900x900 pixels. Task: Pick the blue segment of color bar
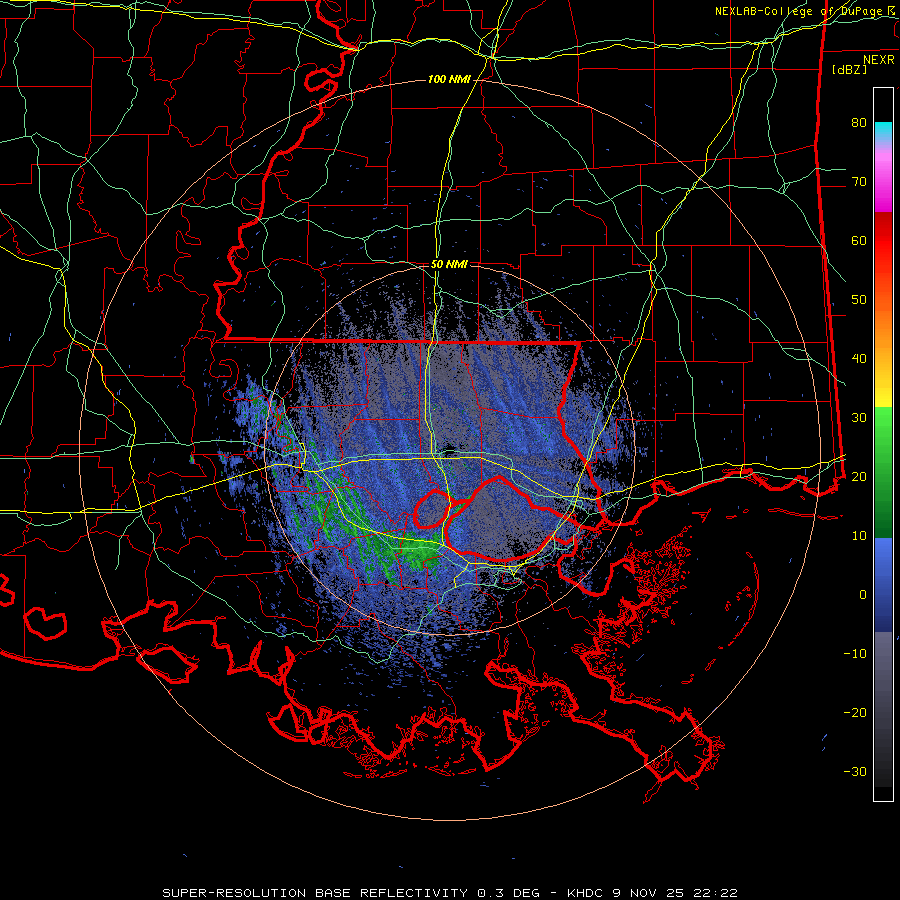pyautogui.click(x=883, y=585)
